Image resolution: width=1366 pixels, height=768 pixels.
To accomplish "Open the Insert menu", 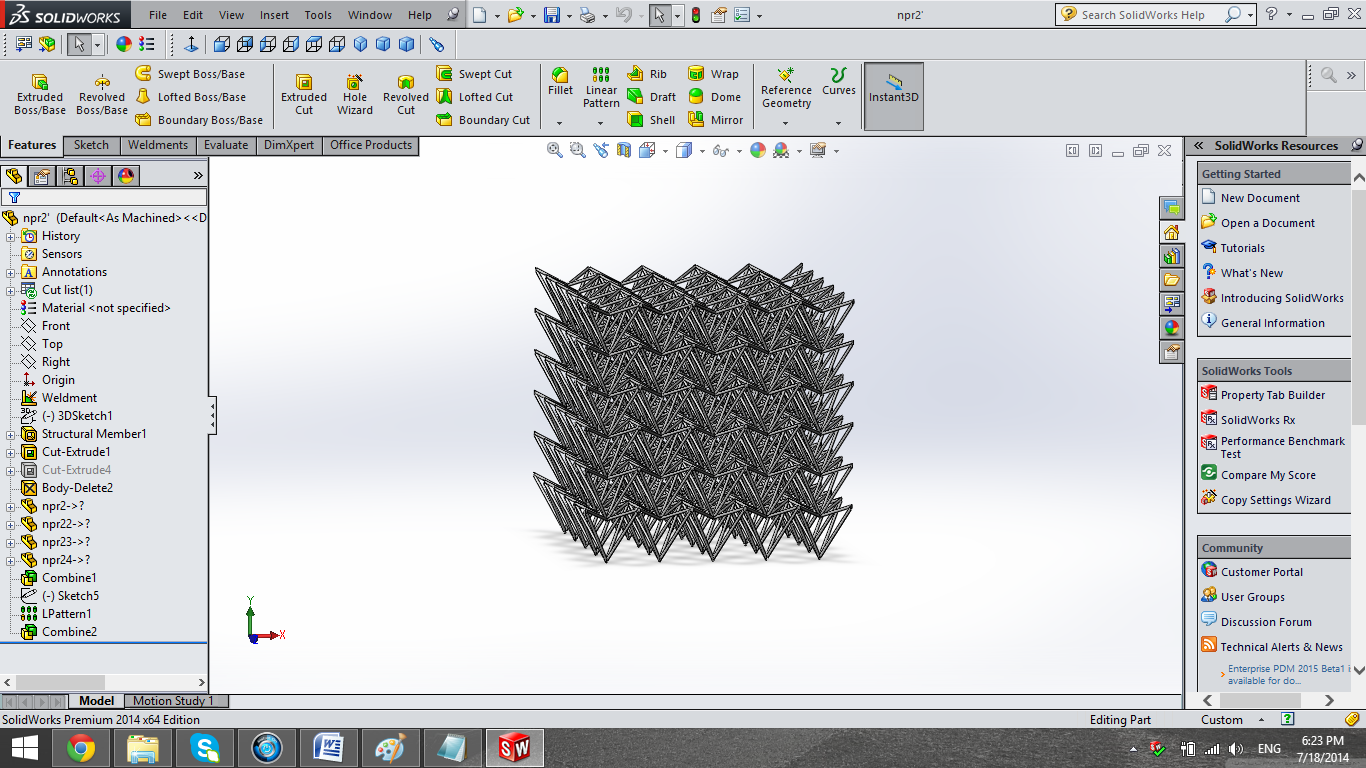I will tap(274, 15).
